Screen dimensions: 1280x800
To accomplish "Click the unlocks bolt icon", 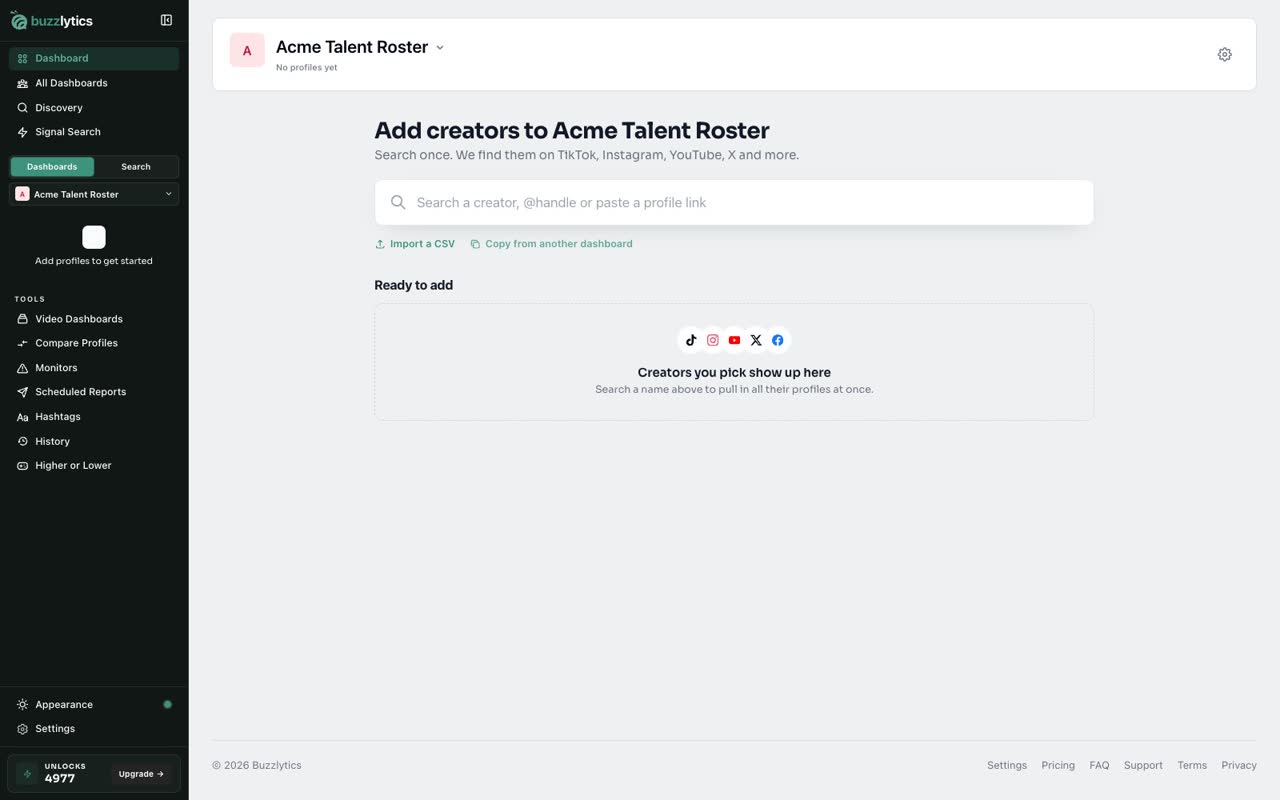I will (x=27, y=773).
